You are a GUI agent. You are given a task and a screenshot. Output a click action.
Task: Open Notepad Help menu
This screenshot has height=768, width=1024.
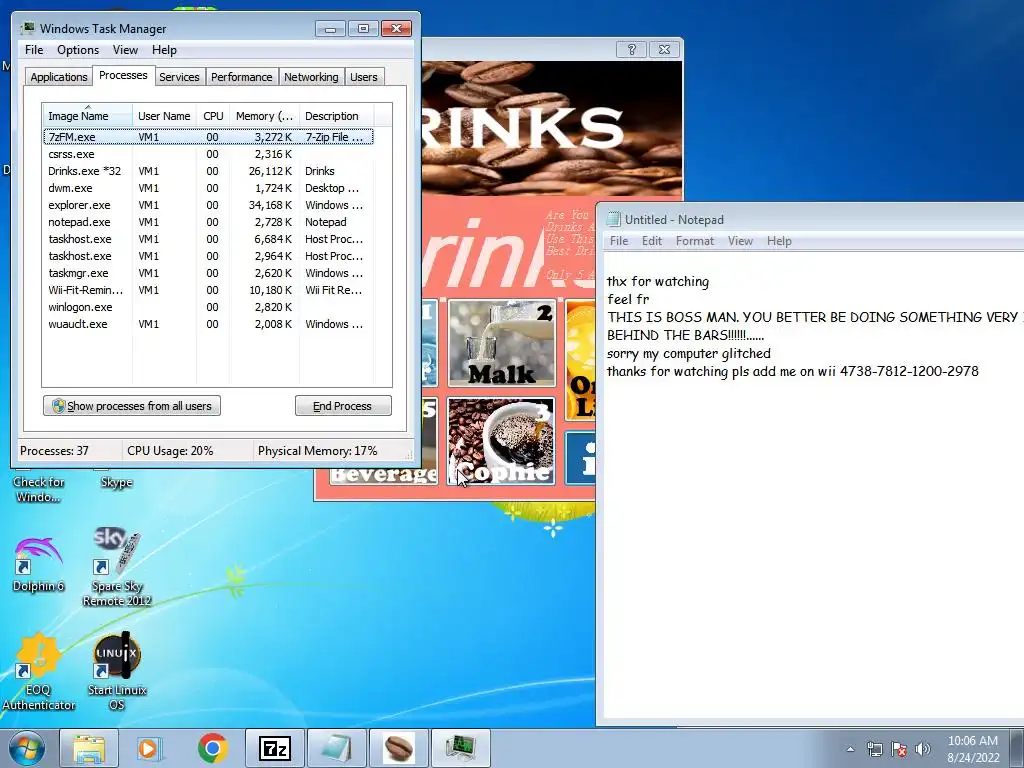(779, 241)
